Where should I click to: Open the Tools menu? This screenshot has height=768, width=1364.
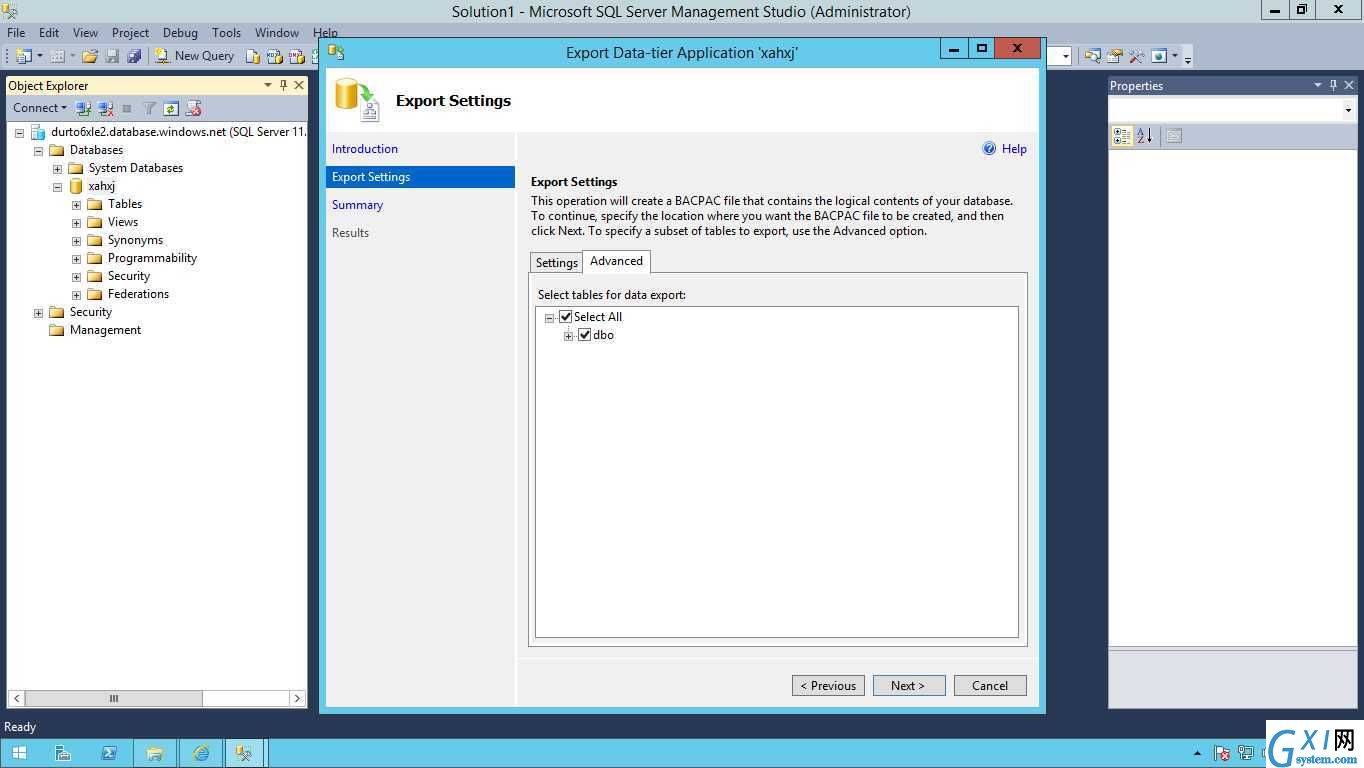coord(226,33)
